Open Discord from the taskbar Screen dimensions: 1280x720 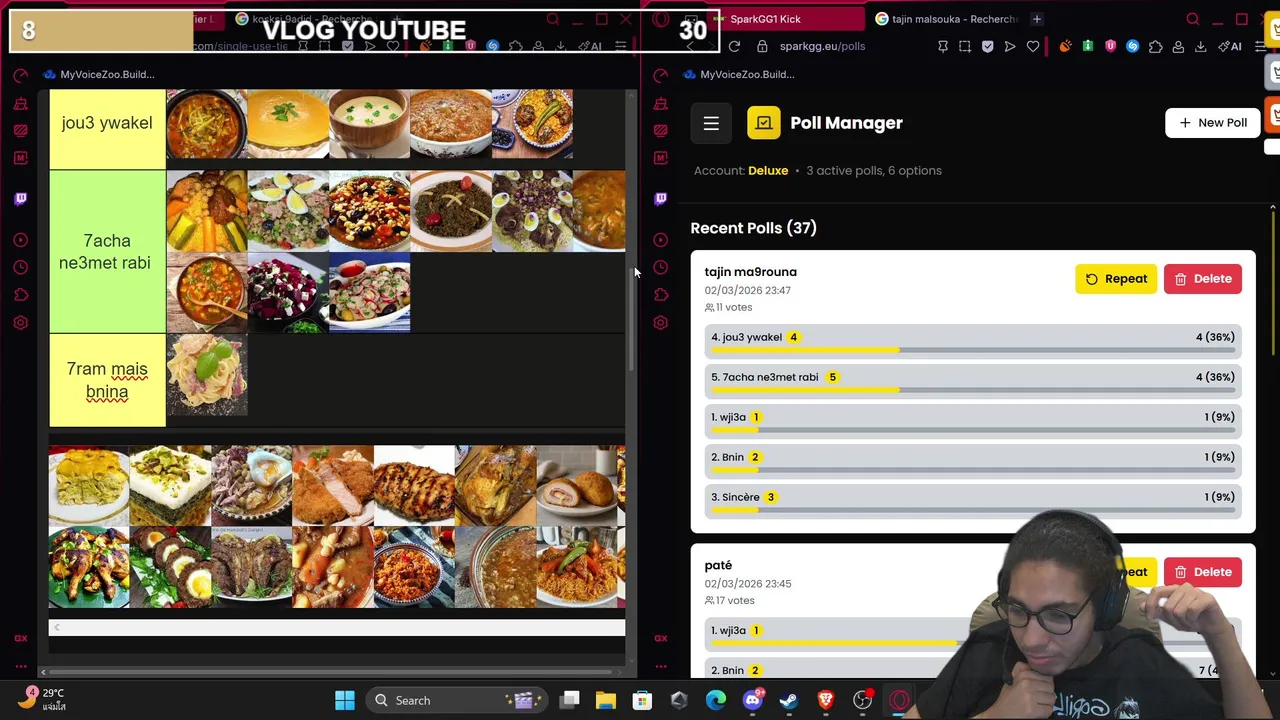(x=752, y=700)
